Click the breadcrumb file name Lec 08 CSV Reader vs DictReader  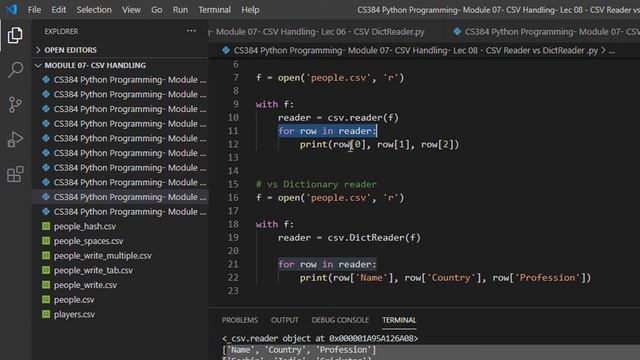(416, 50)
